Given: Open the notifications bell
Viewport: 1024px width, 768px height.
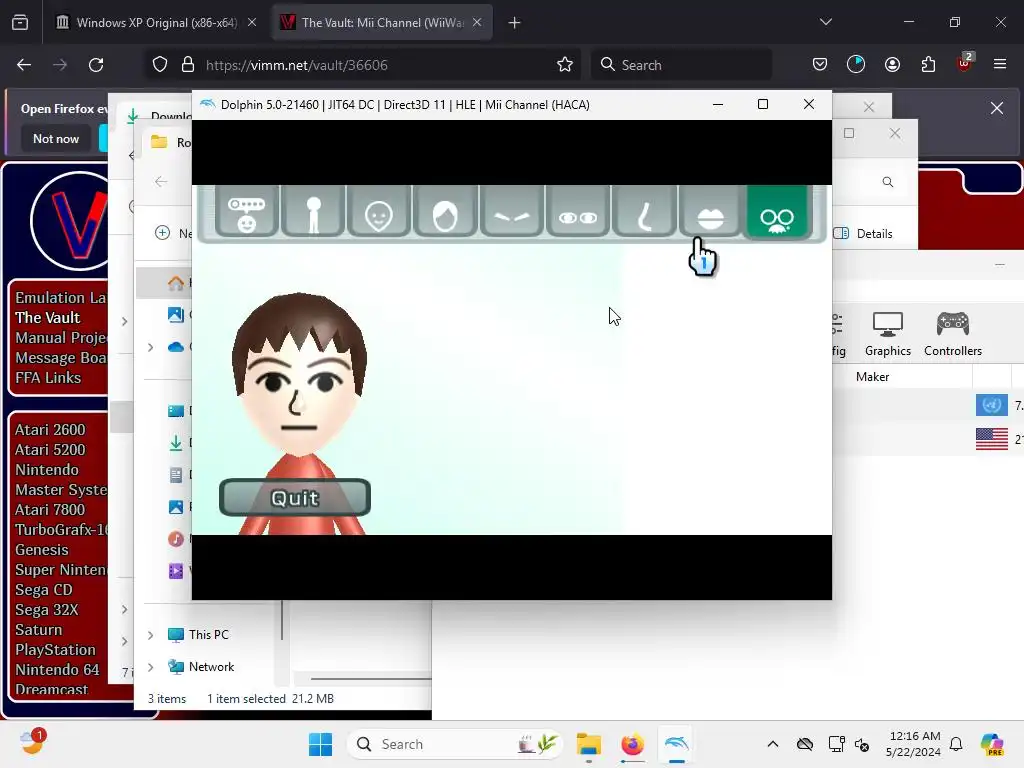Looking at the screenshot, I should (x=956, y=744).
